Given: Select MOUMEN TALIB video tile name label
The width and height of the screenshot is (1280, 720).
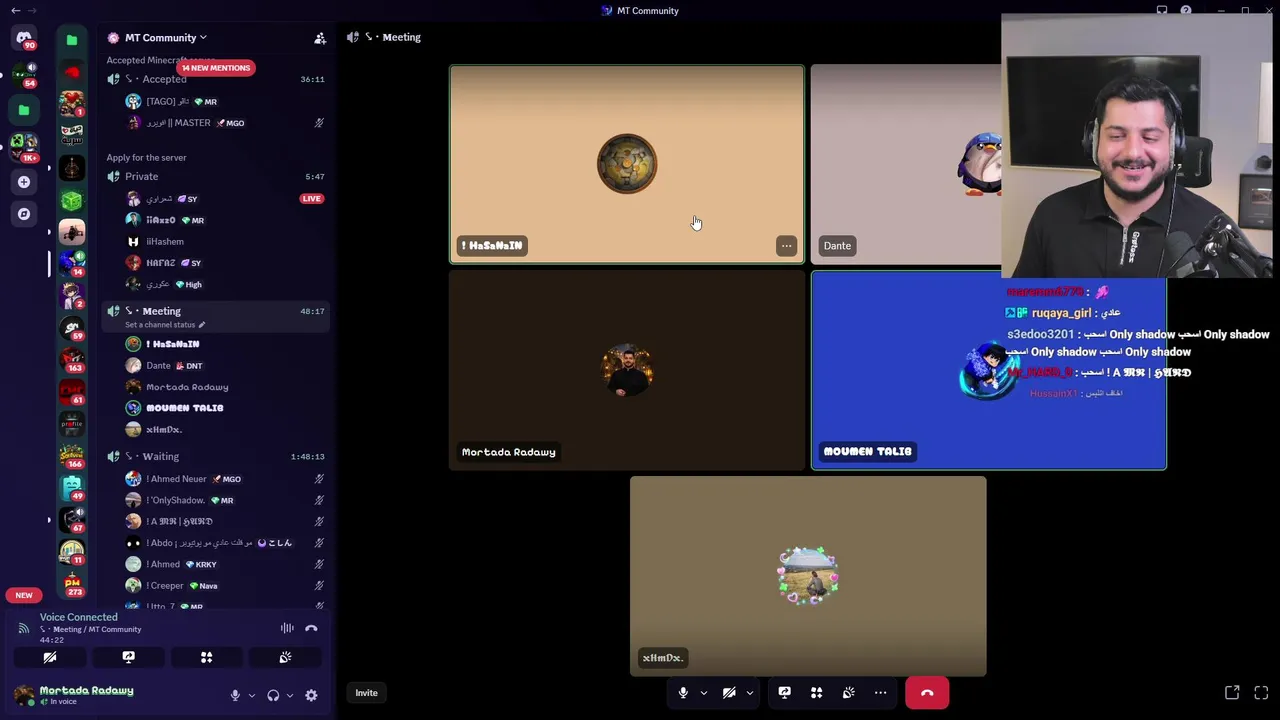Looking at the screenshot, I should [x=867, y=451].
